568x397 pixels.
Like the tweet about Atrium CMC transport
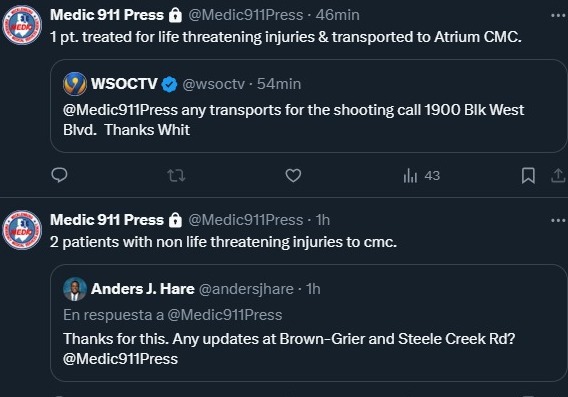click(x=293, y=176)
